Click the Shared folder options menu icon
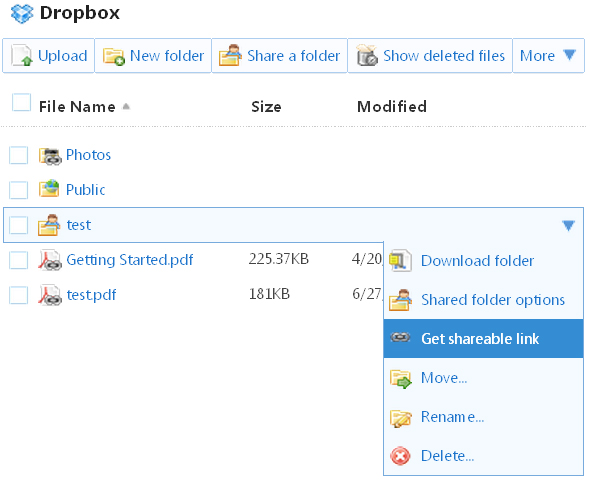Viewport: 590px width, 480px height. coord(400,299)
